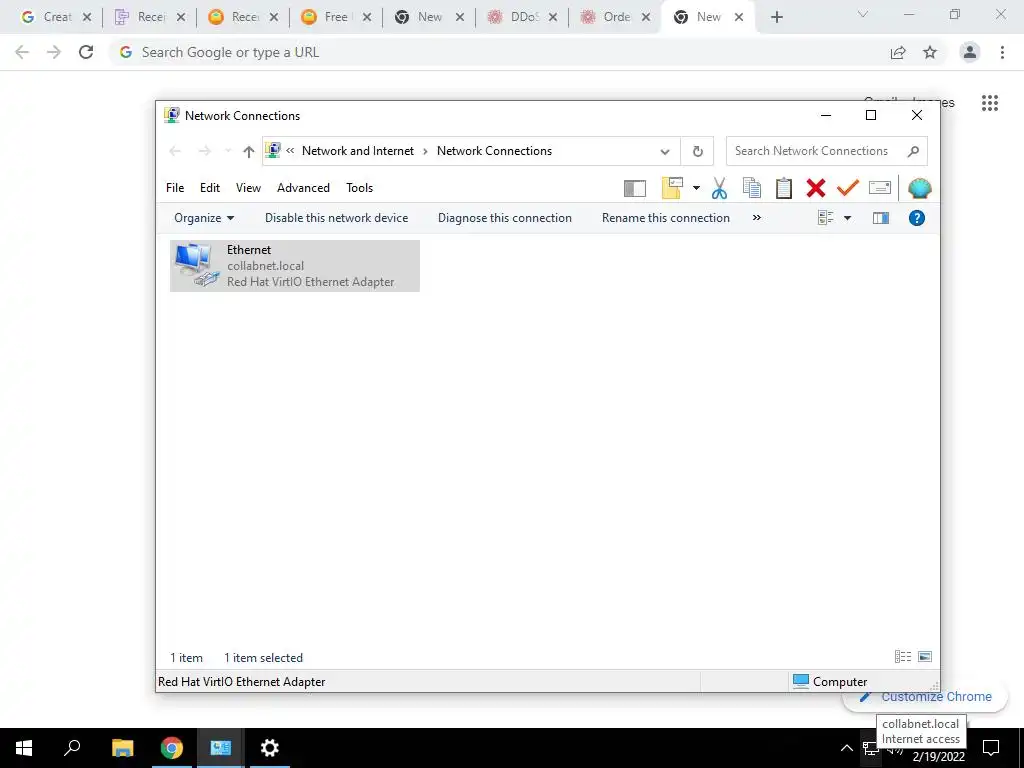Show more commands with the double chevron

(x=757, y=217)
